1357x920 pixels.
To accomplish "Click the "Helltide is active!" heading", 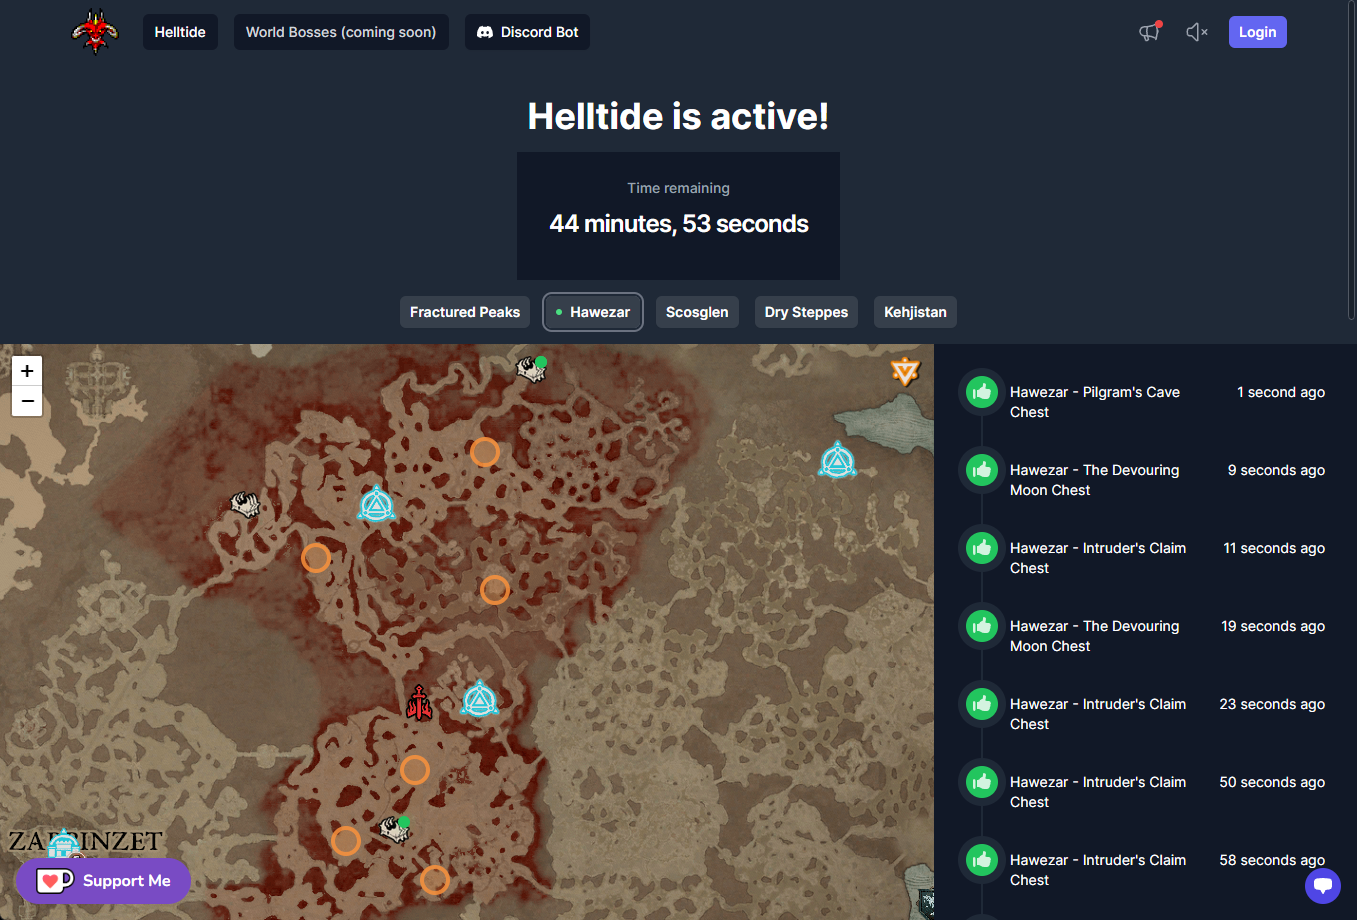I will pos(678,116).
